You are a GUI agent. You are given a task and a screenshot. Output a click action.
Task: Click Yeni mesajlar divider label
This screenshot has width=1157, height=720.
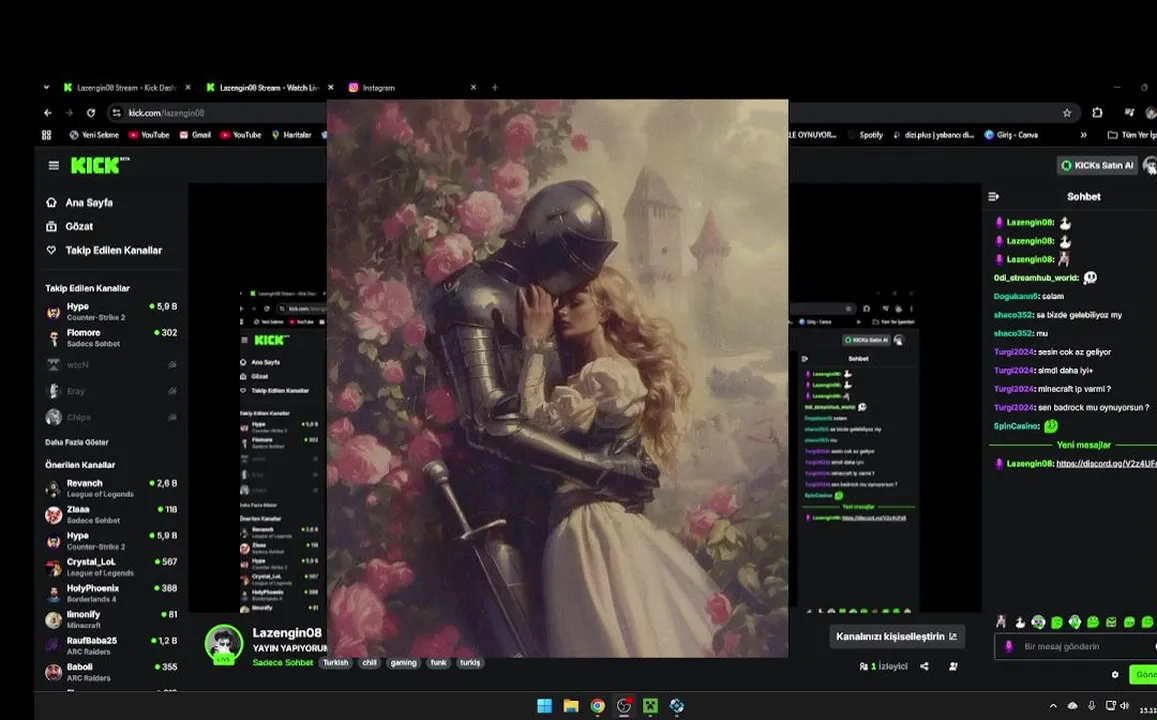pos(1083,445)
